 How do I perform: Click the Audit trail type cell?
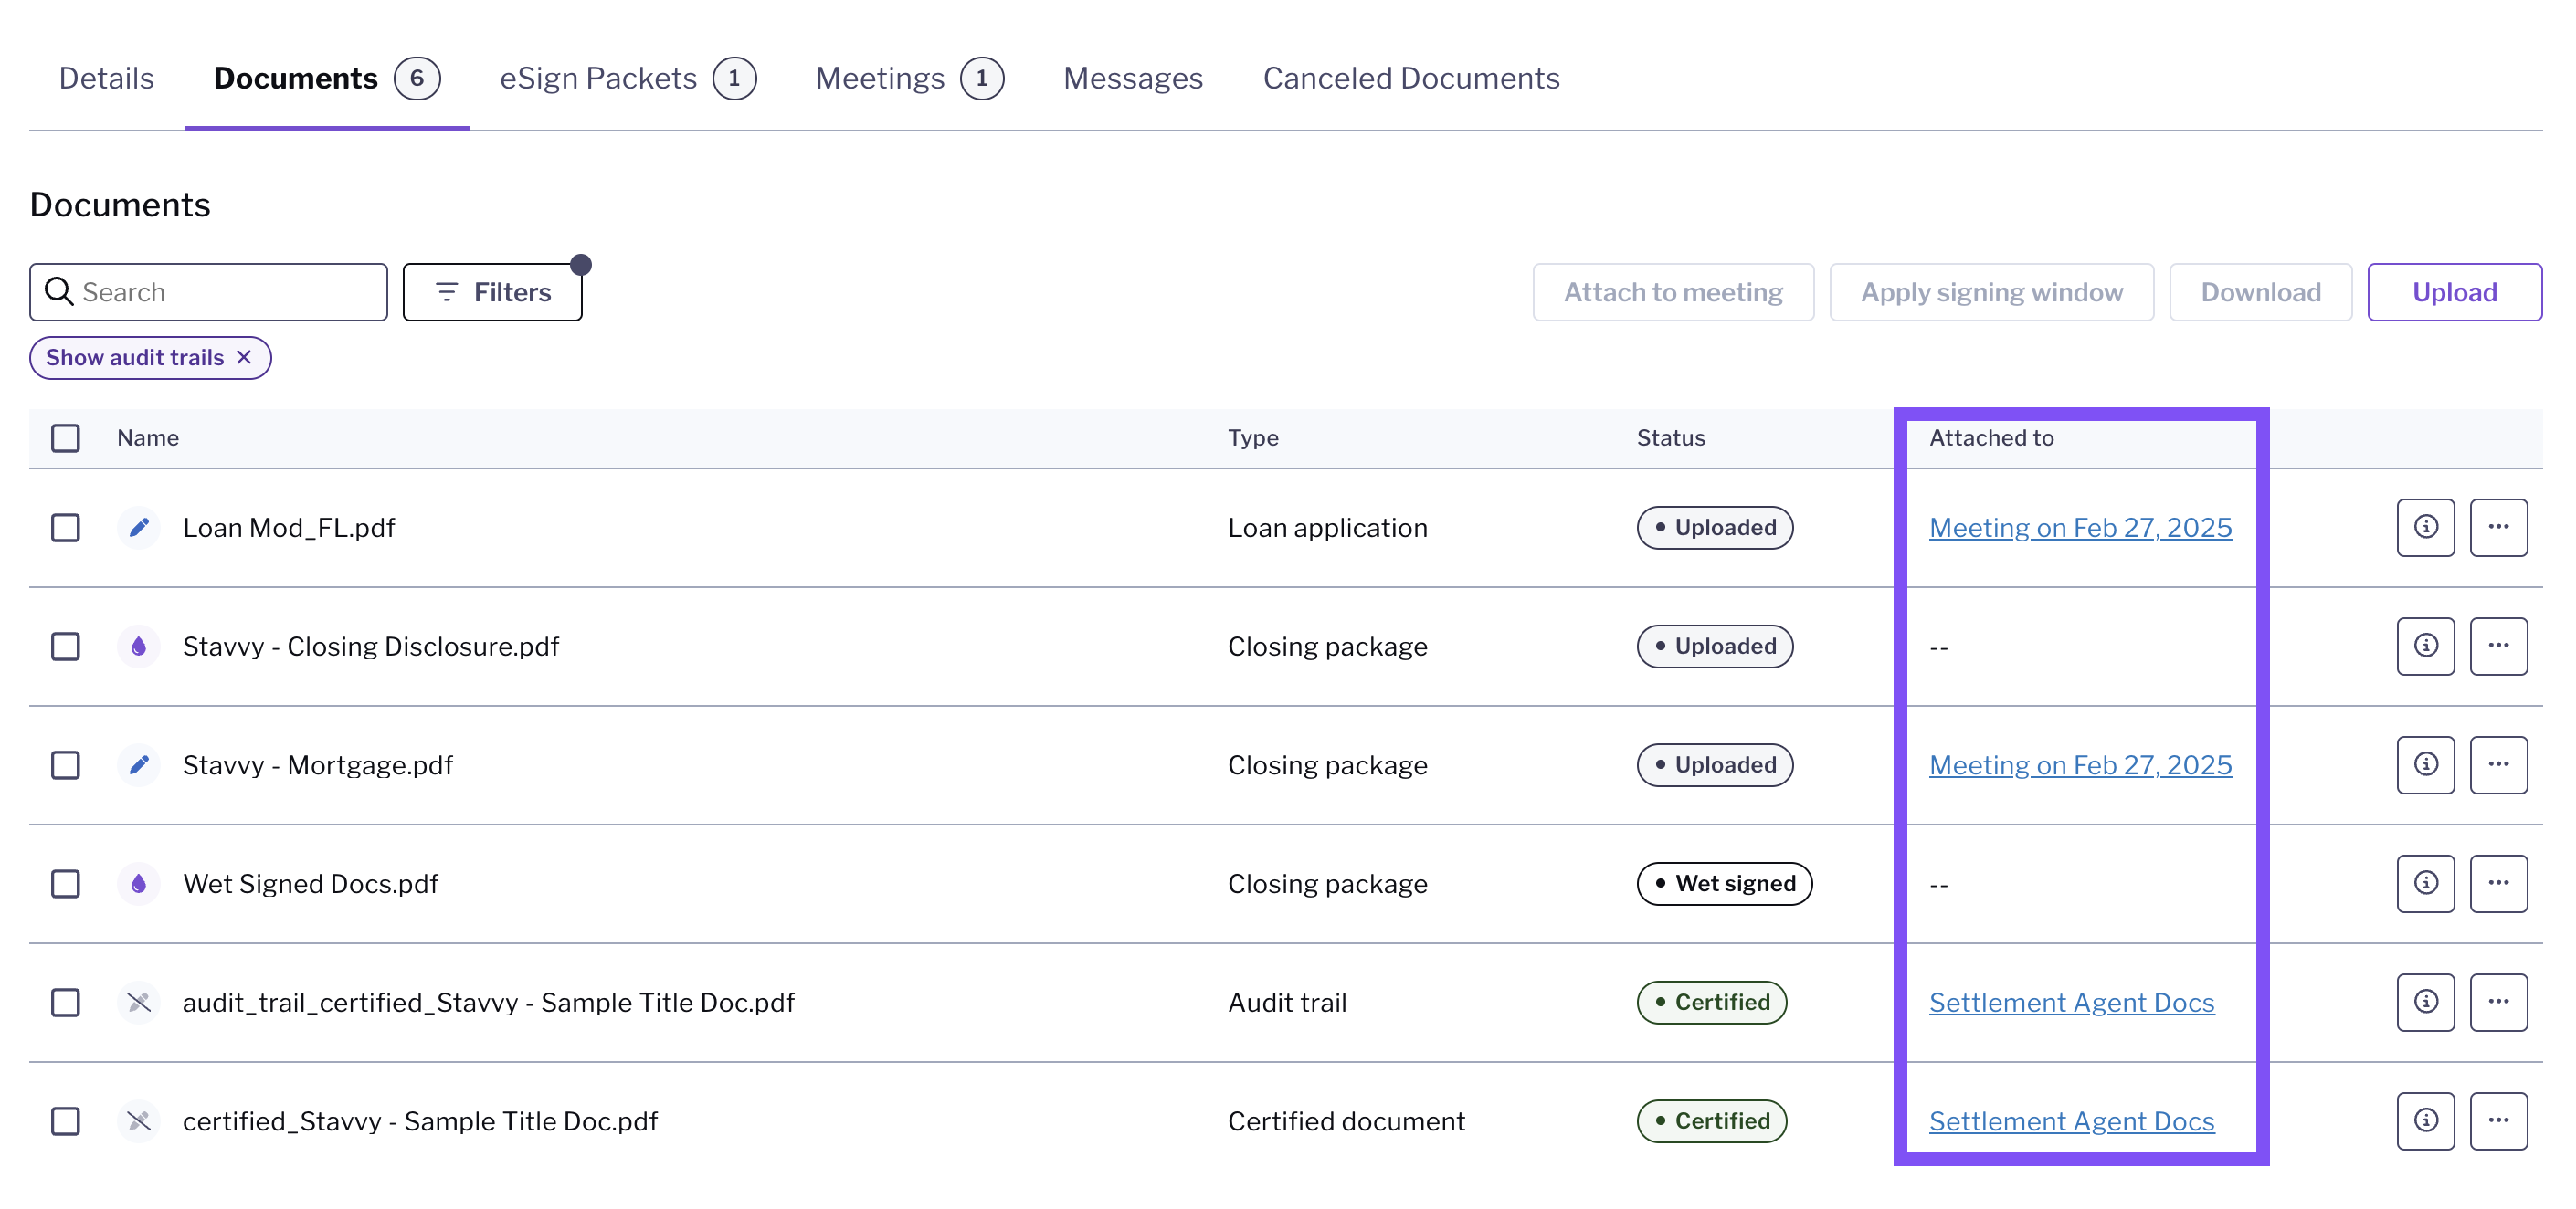click(1287, 1002)
